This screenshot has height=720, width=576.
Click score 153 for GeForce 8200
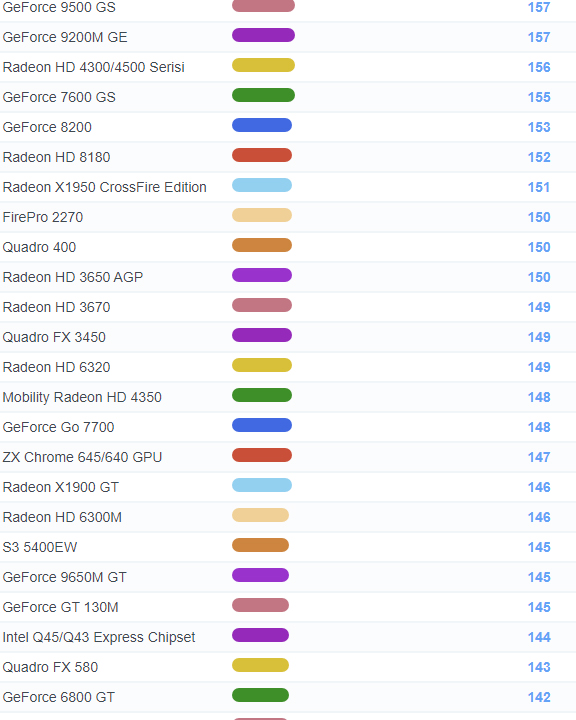[x=539, y=127]
